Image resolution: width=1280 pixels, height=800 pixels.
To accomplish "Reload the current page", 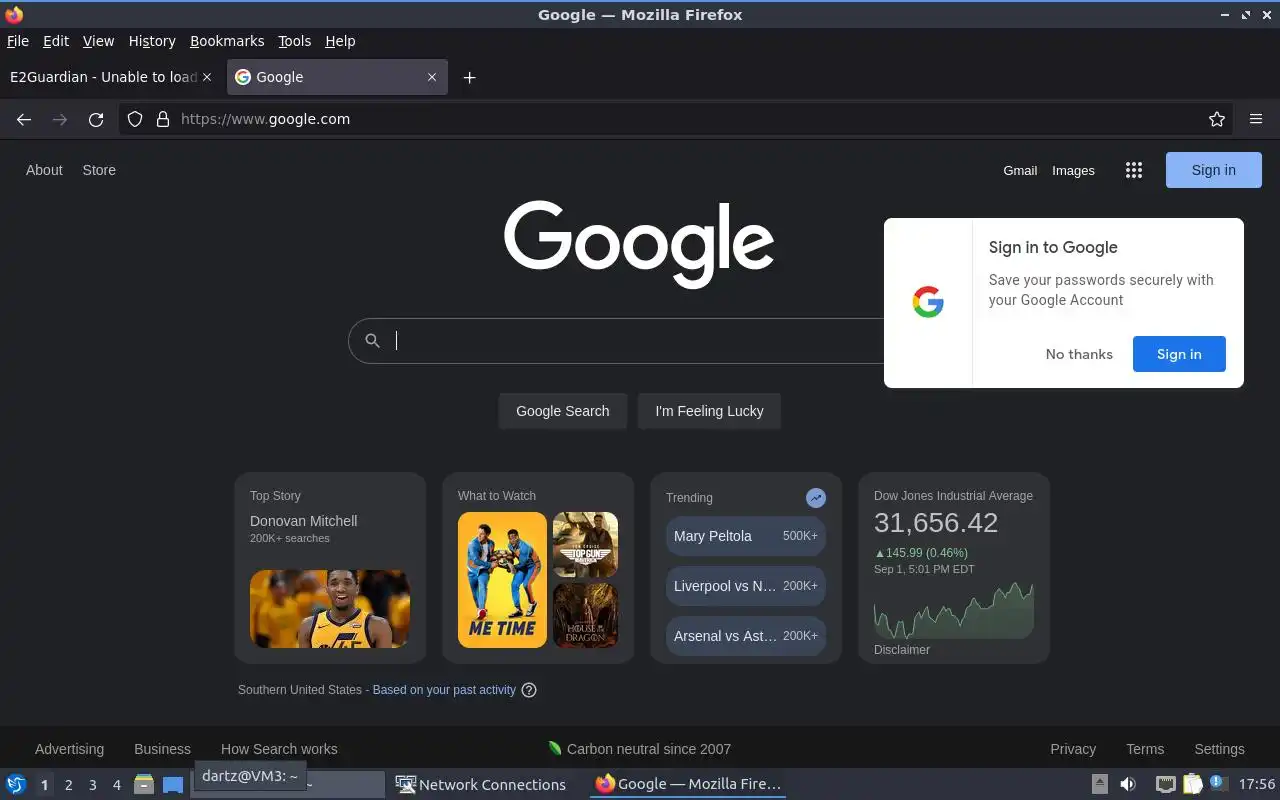I will (x=96, y=119).
